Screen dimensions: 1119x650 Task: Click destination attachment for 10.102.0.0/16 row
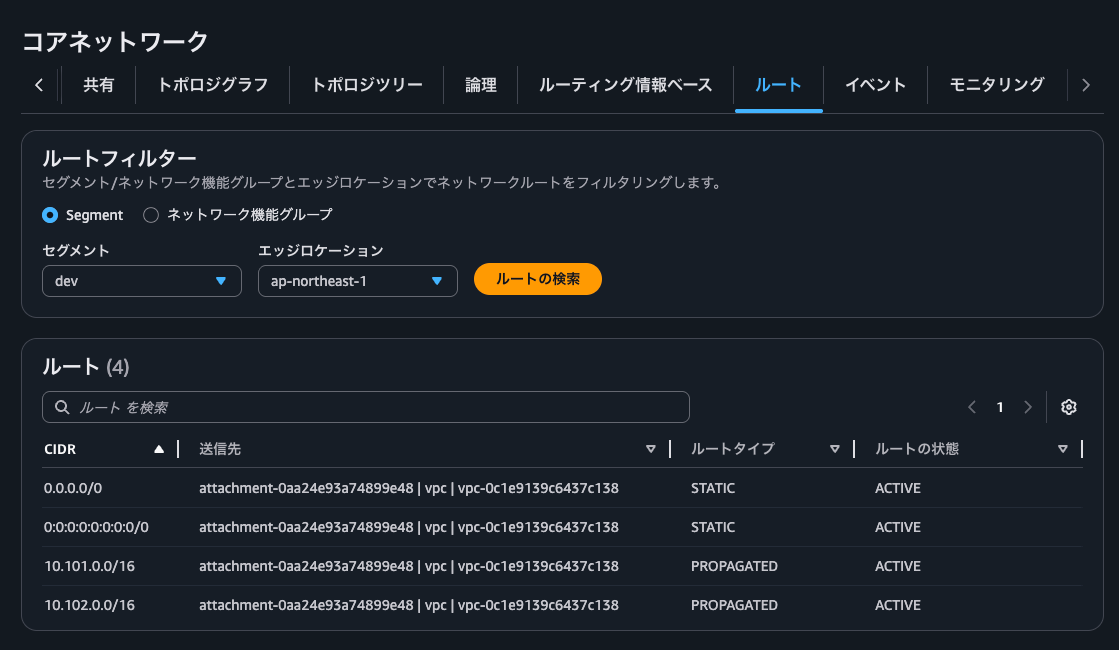click(409, 605)
